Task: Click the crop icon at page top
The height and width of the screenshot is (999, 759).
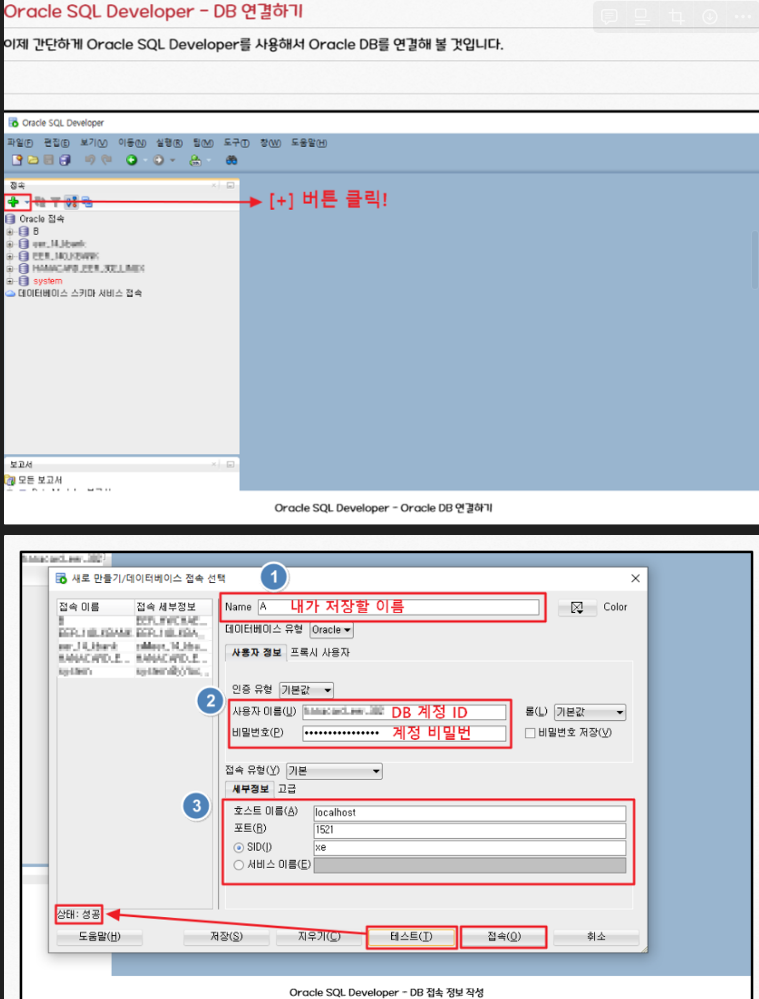Action: [x=676, y=17]
